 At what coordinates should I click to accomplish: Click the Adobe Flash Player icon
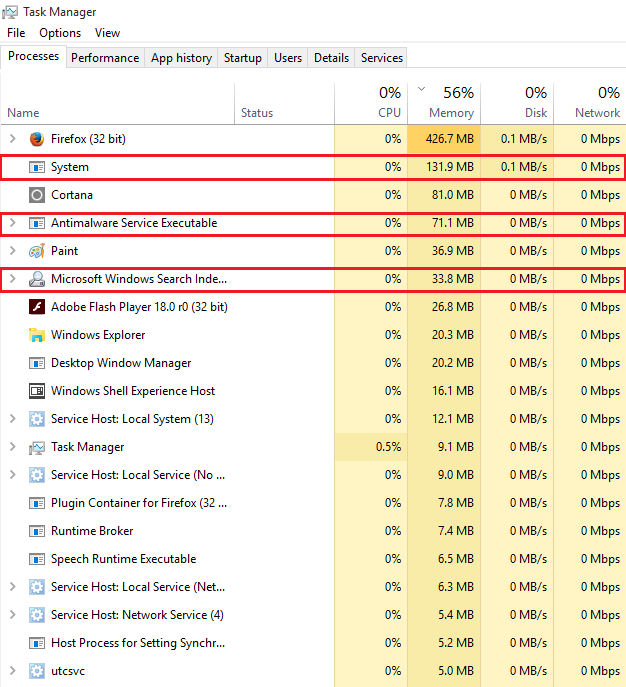coord(37,307)
